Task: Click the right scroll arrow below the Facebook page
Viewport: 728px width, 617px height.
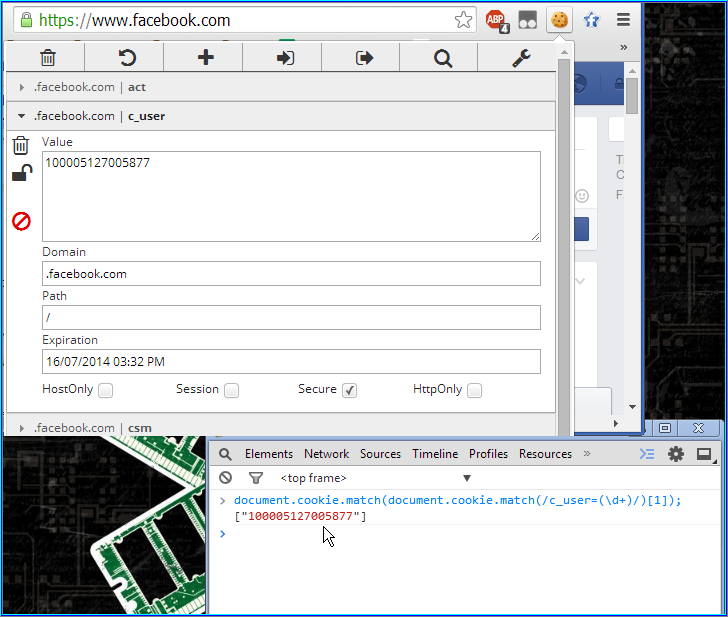Action: click(x=616, y=423)
